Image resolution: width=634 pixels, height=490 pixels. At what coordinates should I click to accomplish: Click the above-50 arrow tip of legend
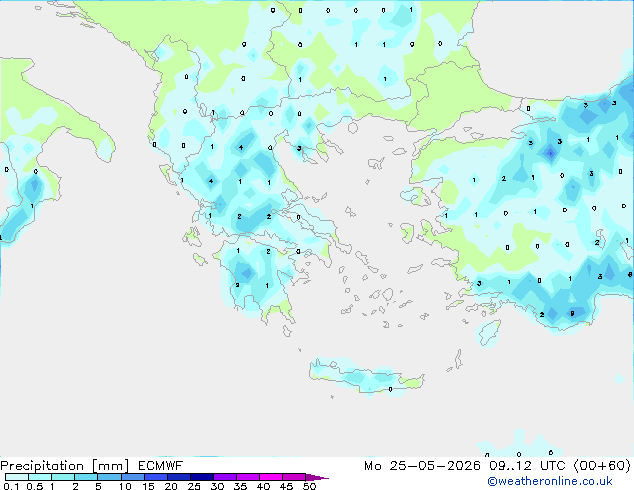317,477
